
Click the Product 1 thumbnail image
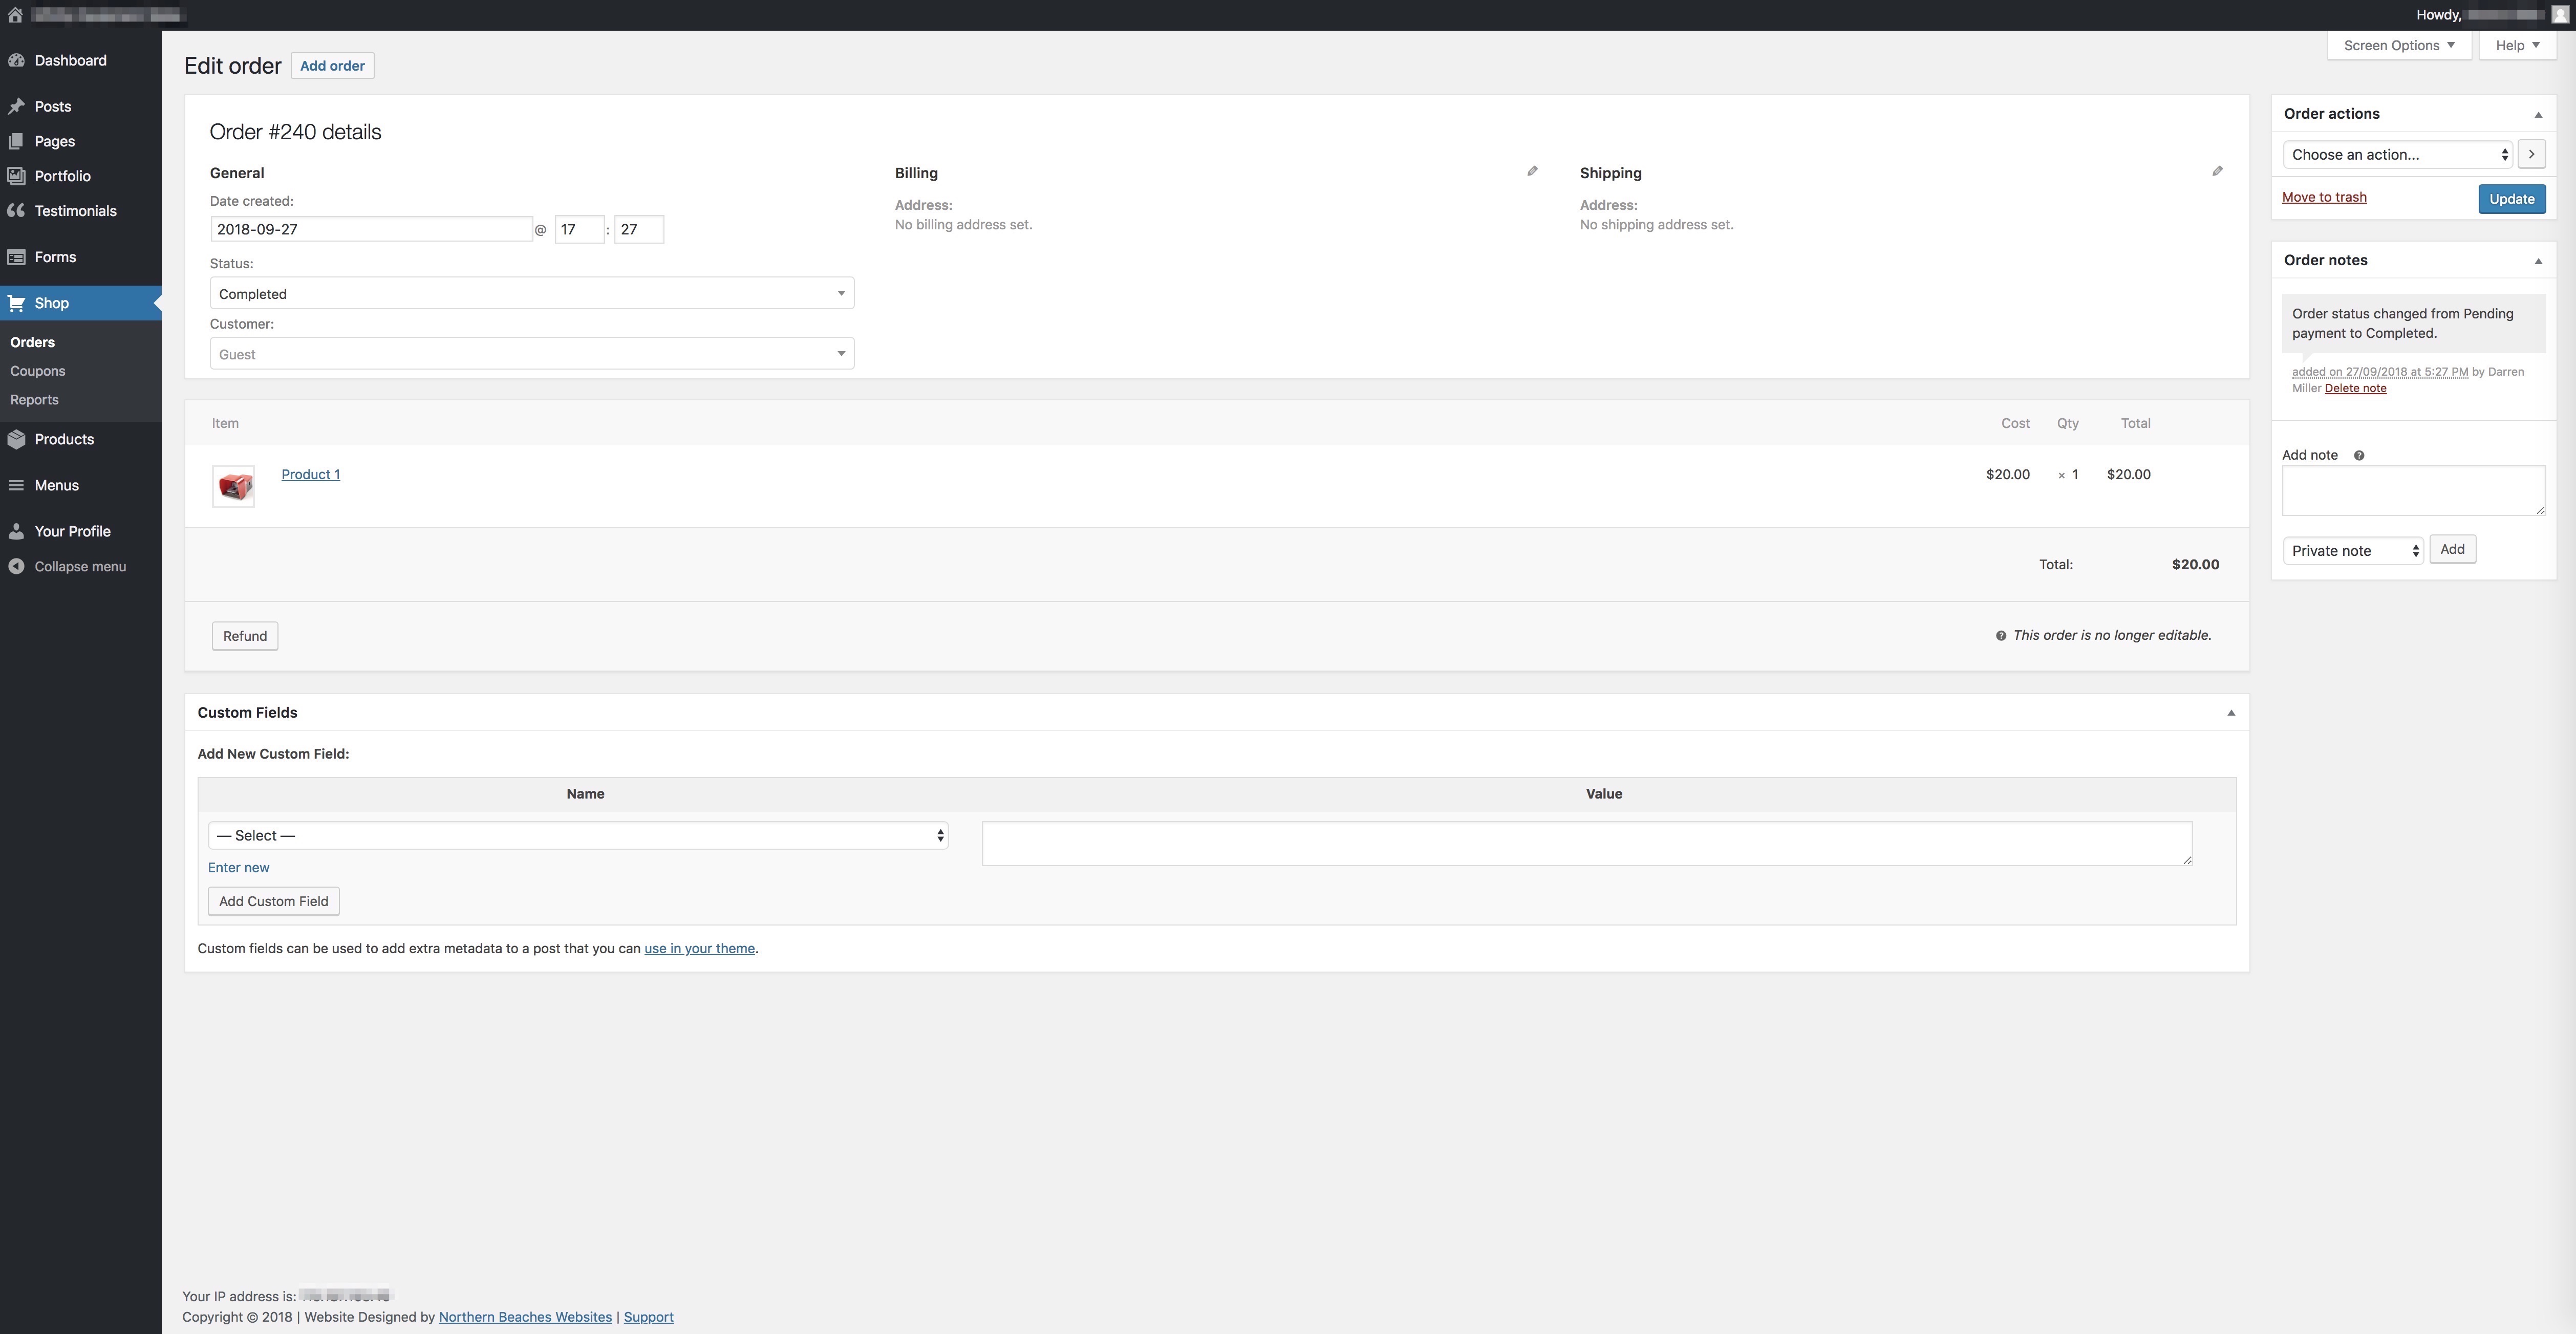(233, 487)
